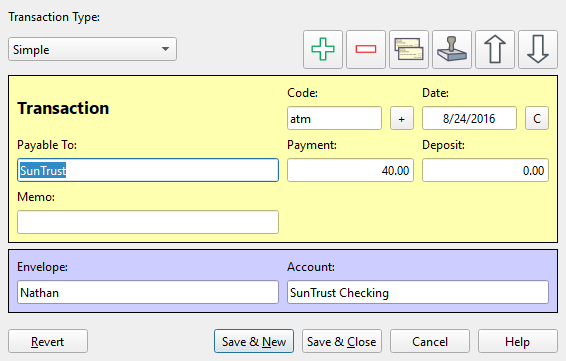This screenshot has height=361, width=566.
Task: Click the Save & Close button
Action: (341, 341)
